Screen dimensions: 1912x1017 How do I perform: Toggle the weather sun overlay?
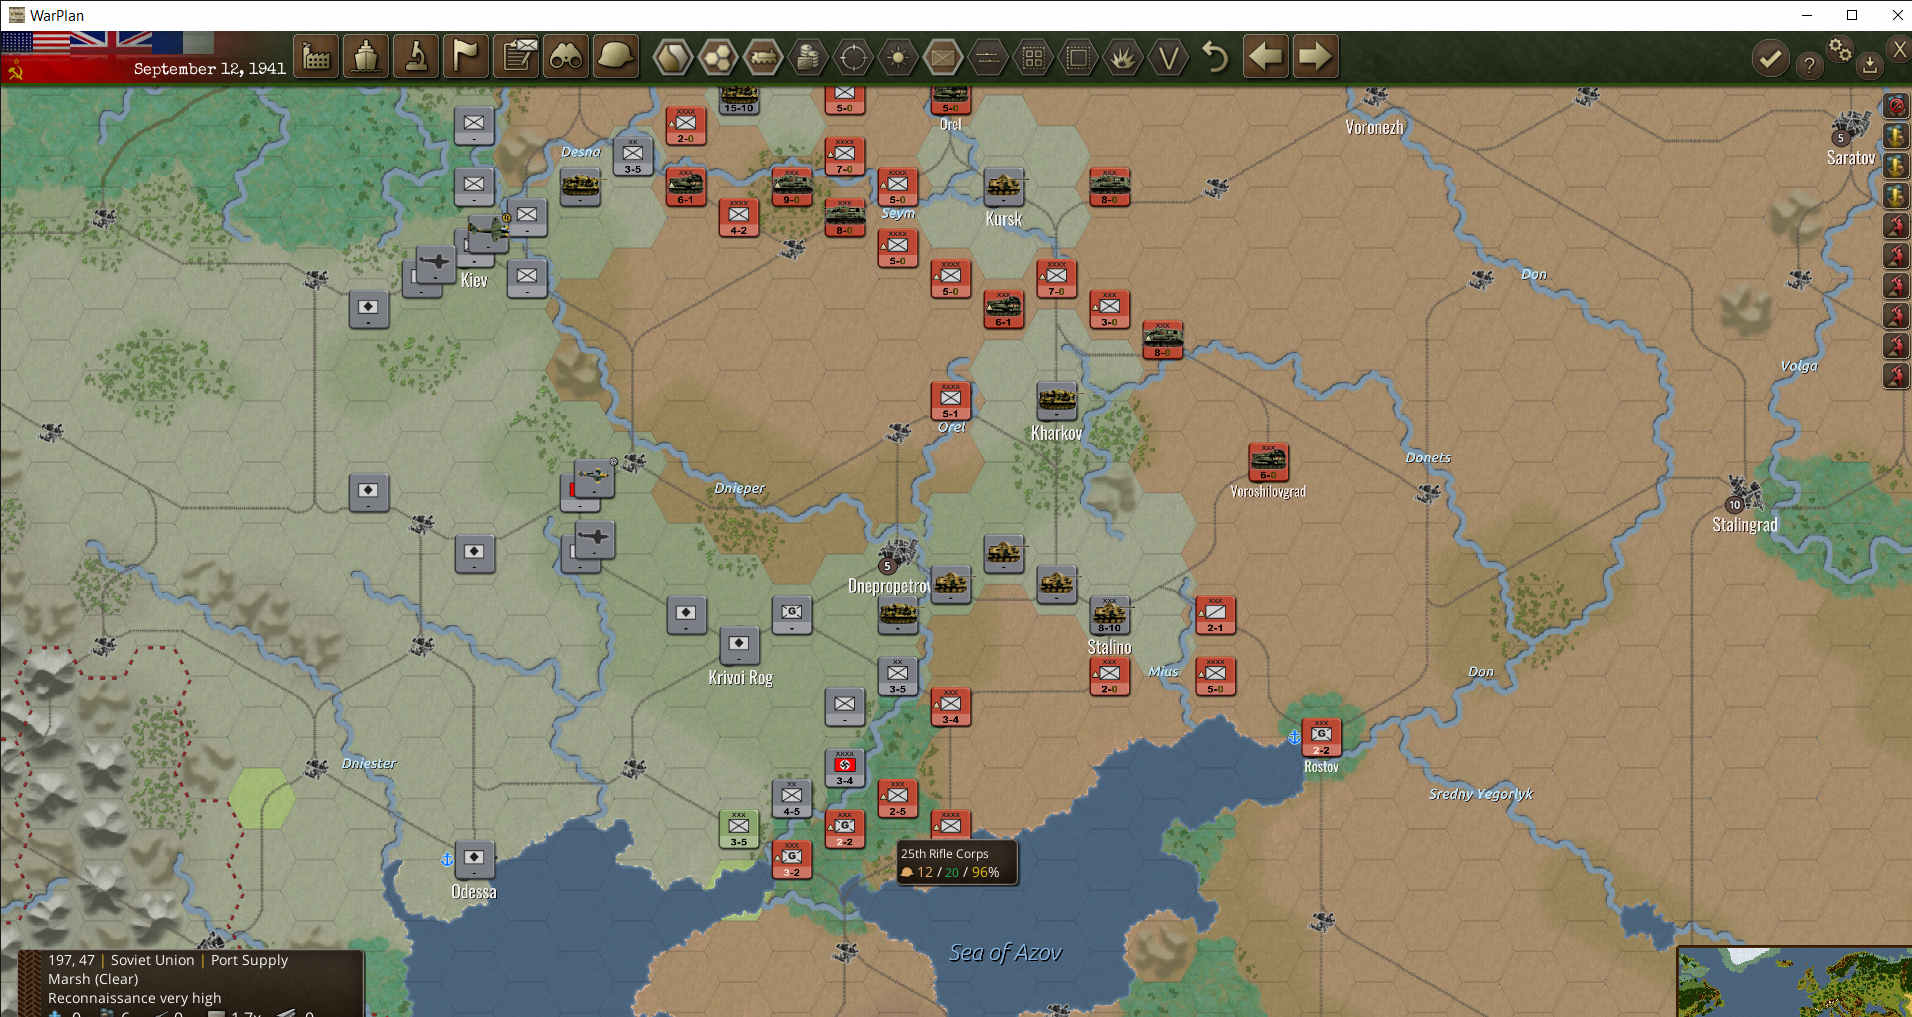click(898, 58)
